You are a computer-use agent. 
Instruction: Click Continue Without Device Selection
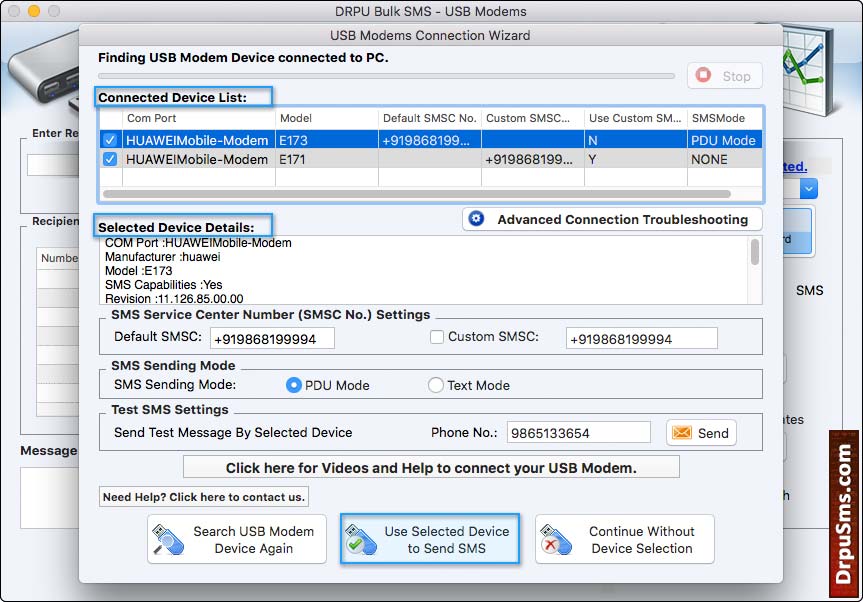tap(625, 539)
